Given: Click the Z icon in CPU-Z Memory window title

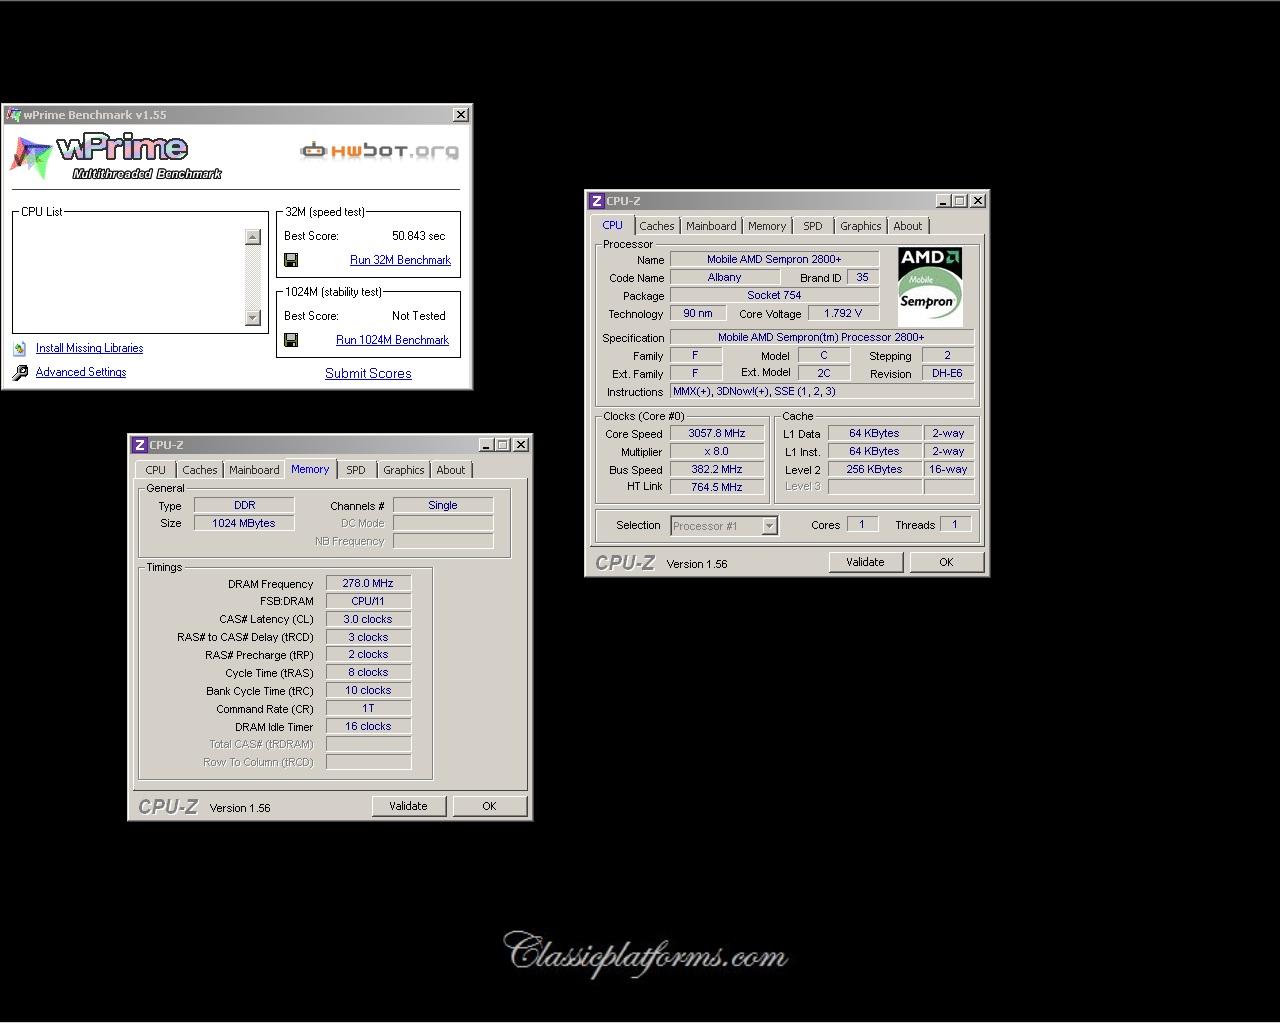Looking at the screenshot, I should tap(140, 445).
